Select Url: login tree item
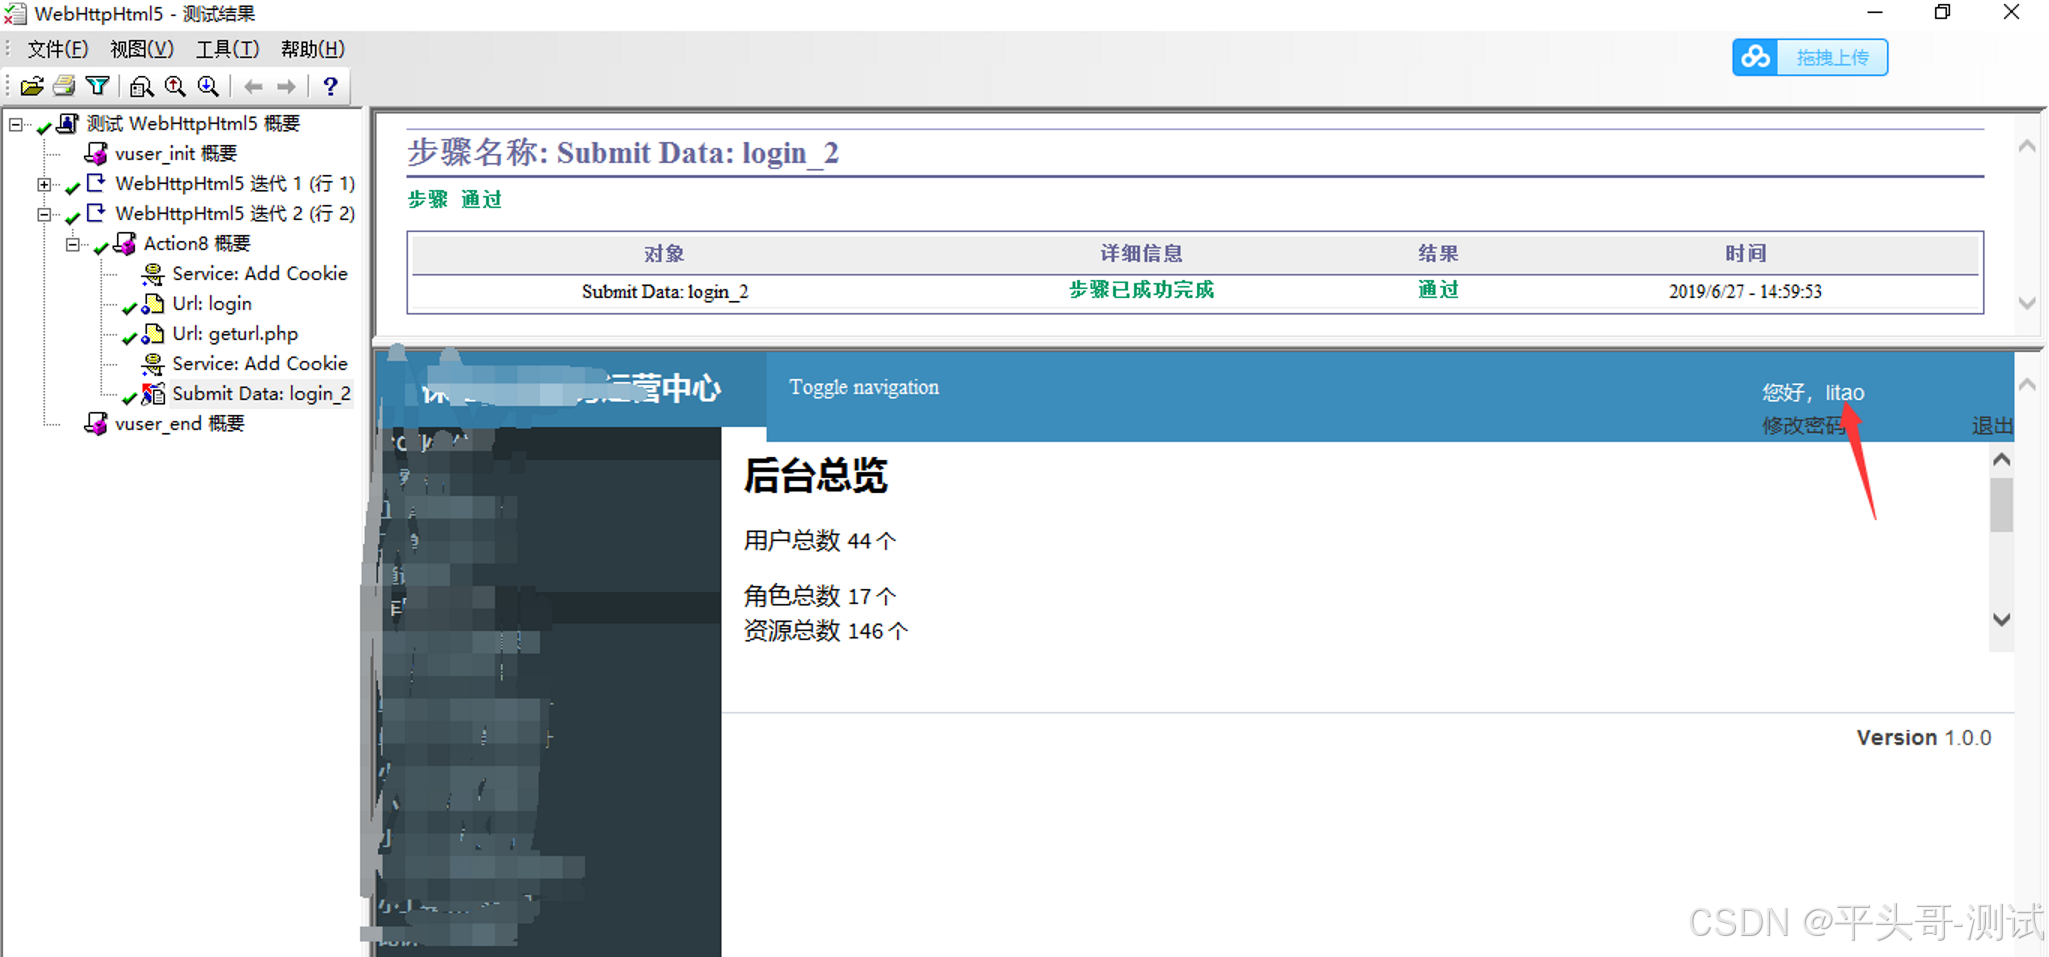 click(x=212, y=303)
